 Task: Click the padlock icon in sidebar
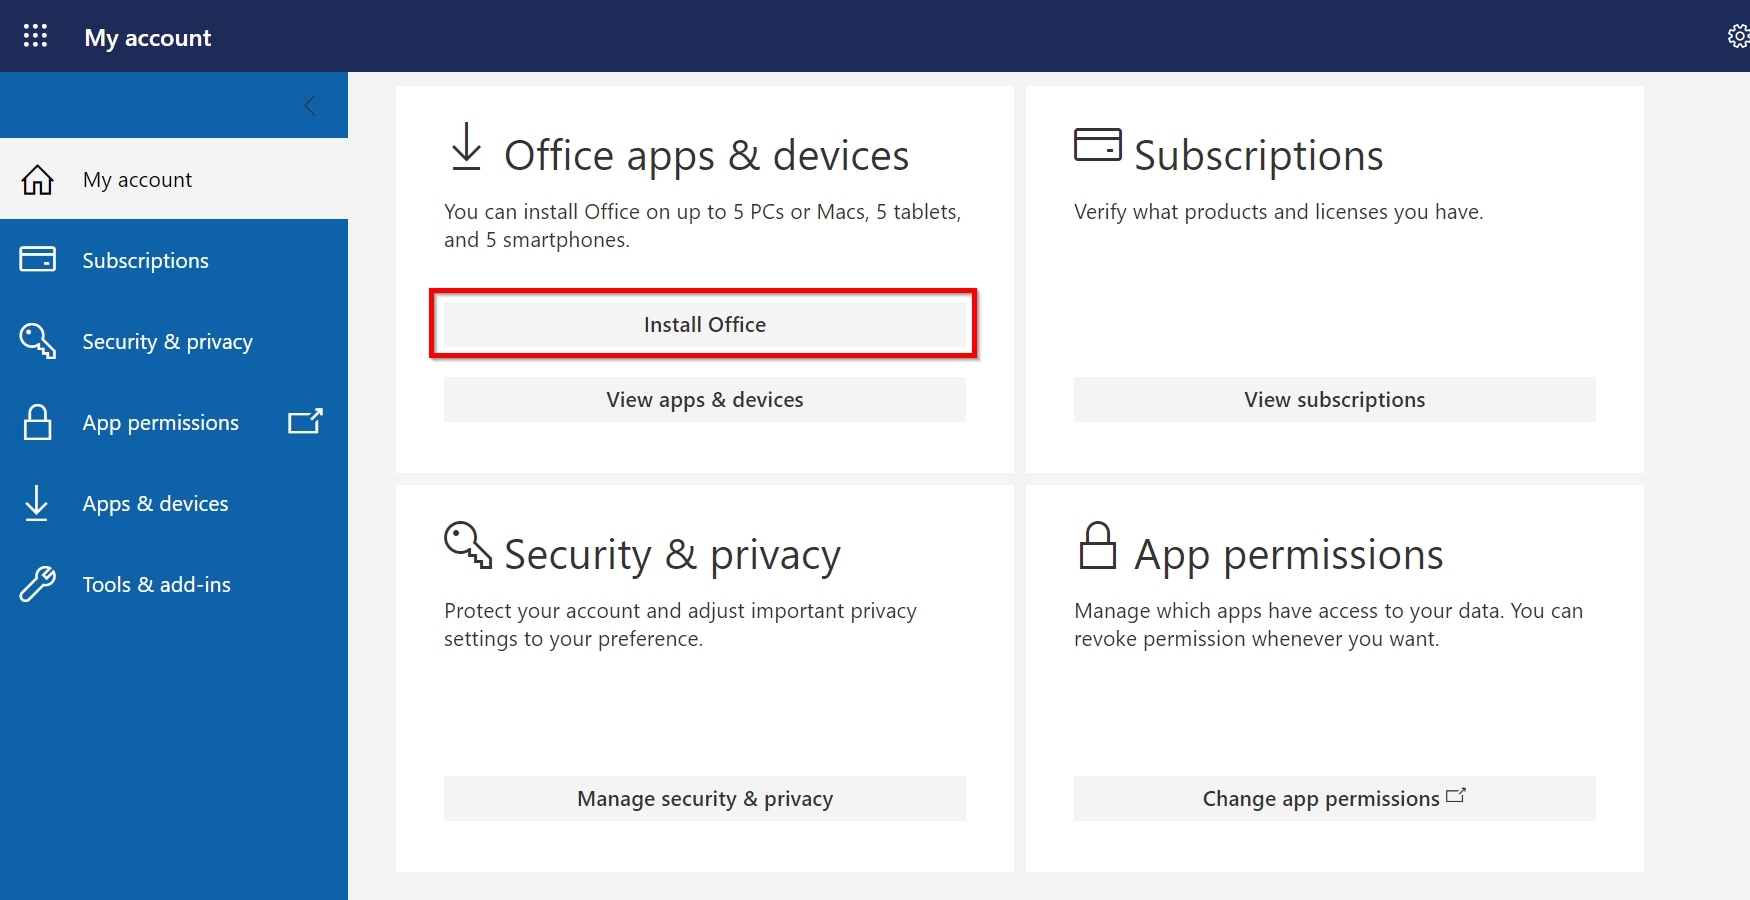38,422
